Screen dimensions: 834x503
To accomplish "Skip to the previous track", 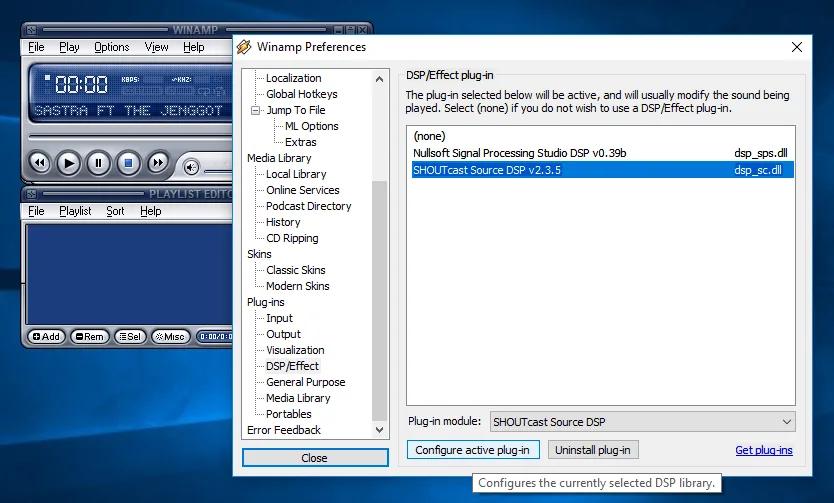I will click(39, 162).
